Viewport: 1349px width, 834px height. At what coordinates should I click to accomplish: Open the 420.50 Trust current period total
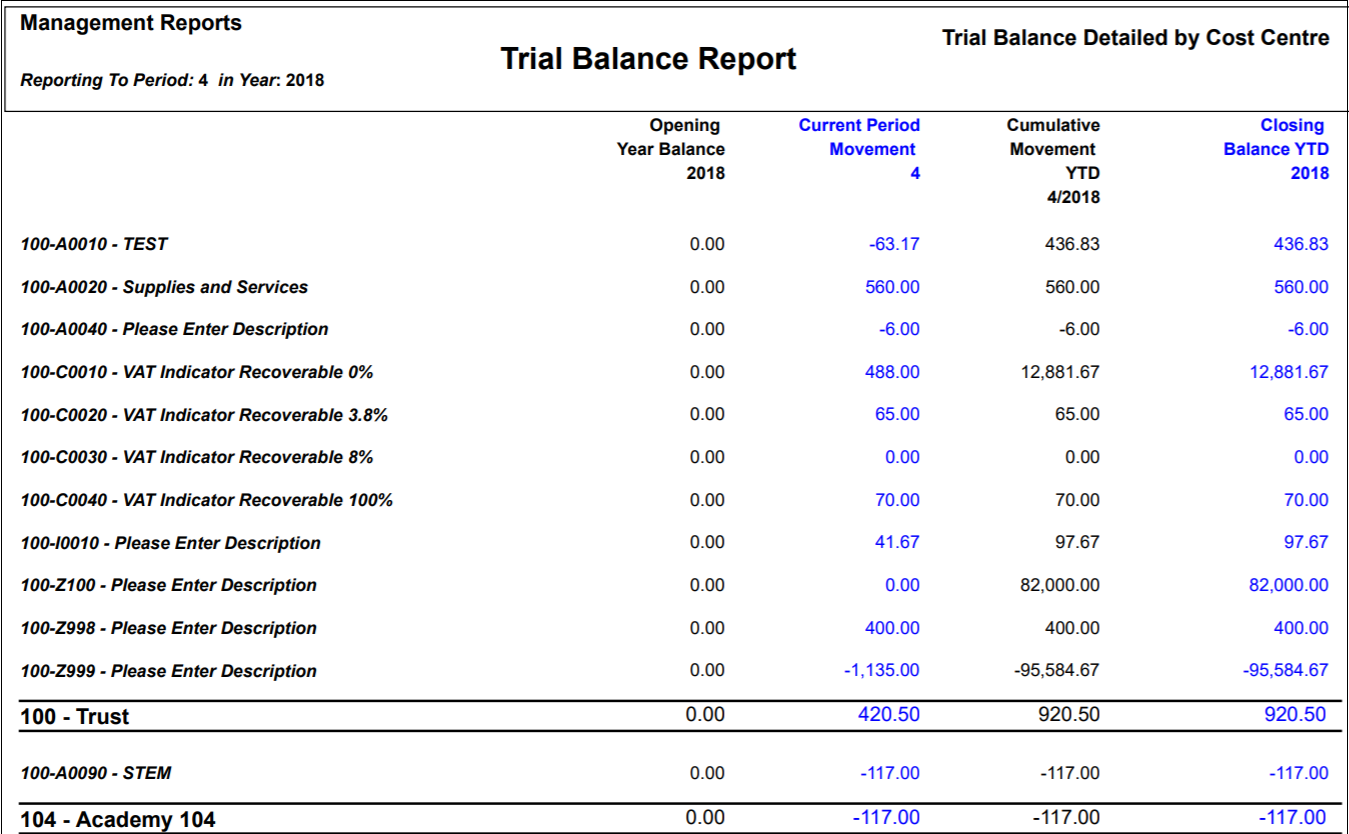click(889, 714)
